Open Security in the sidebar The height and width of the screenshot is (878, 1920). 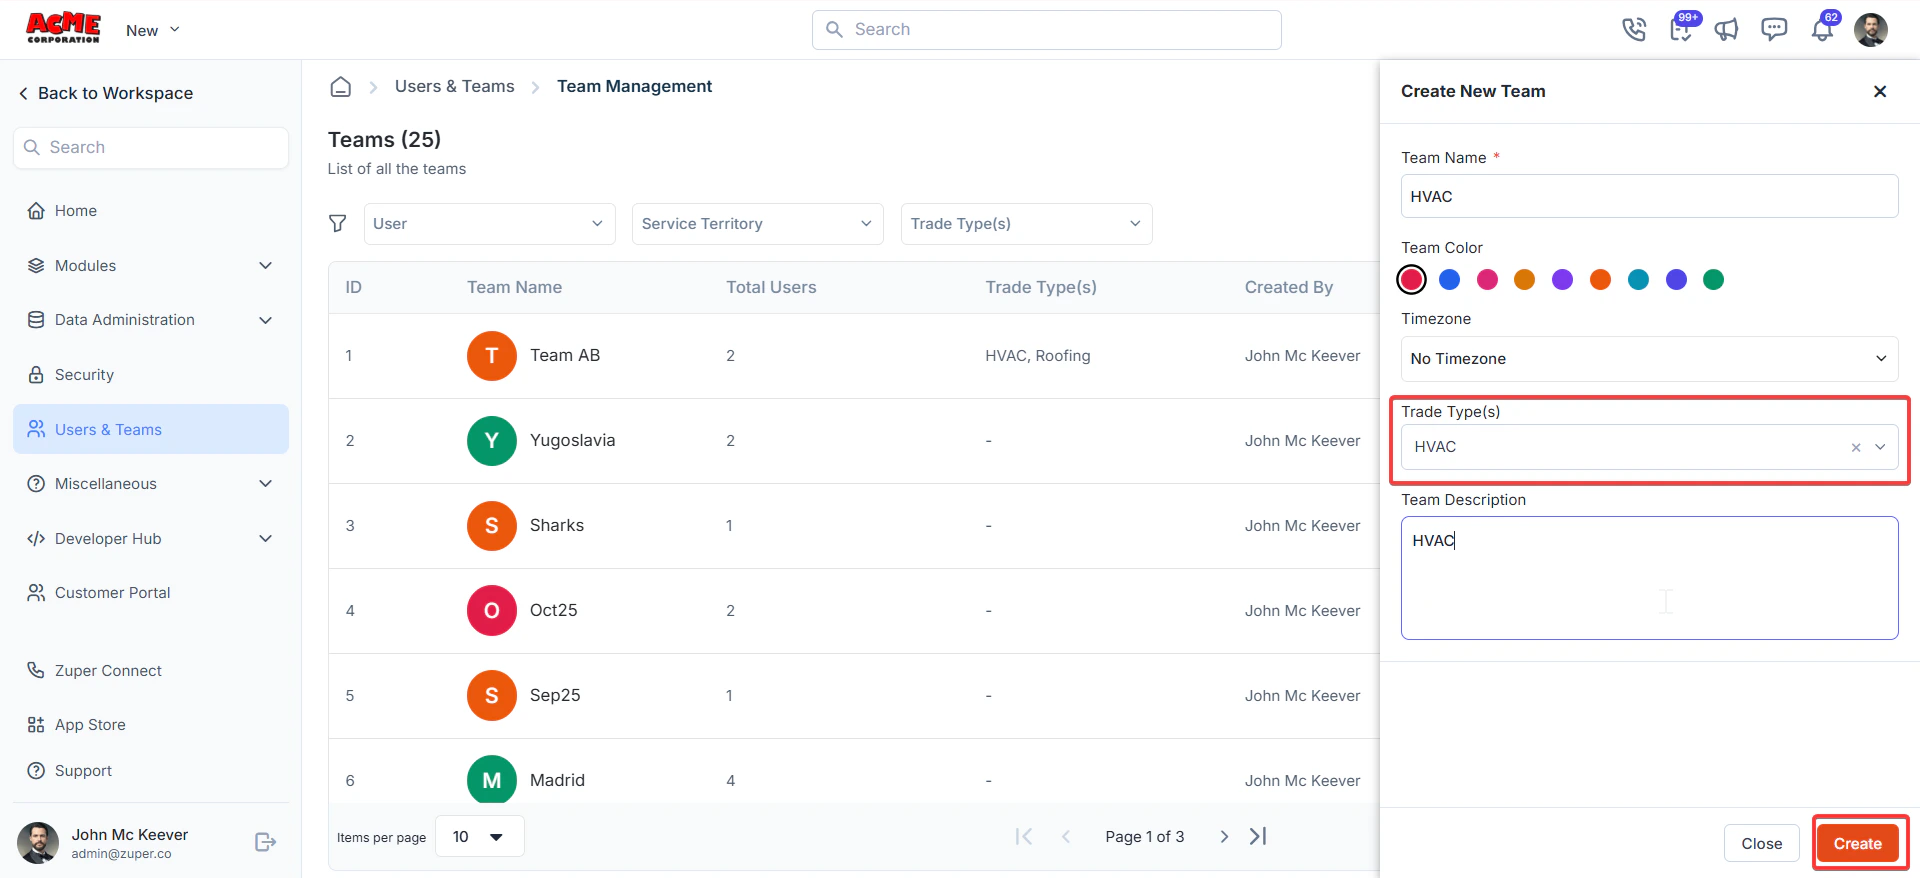(x=151, y=375)
